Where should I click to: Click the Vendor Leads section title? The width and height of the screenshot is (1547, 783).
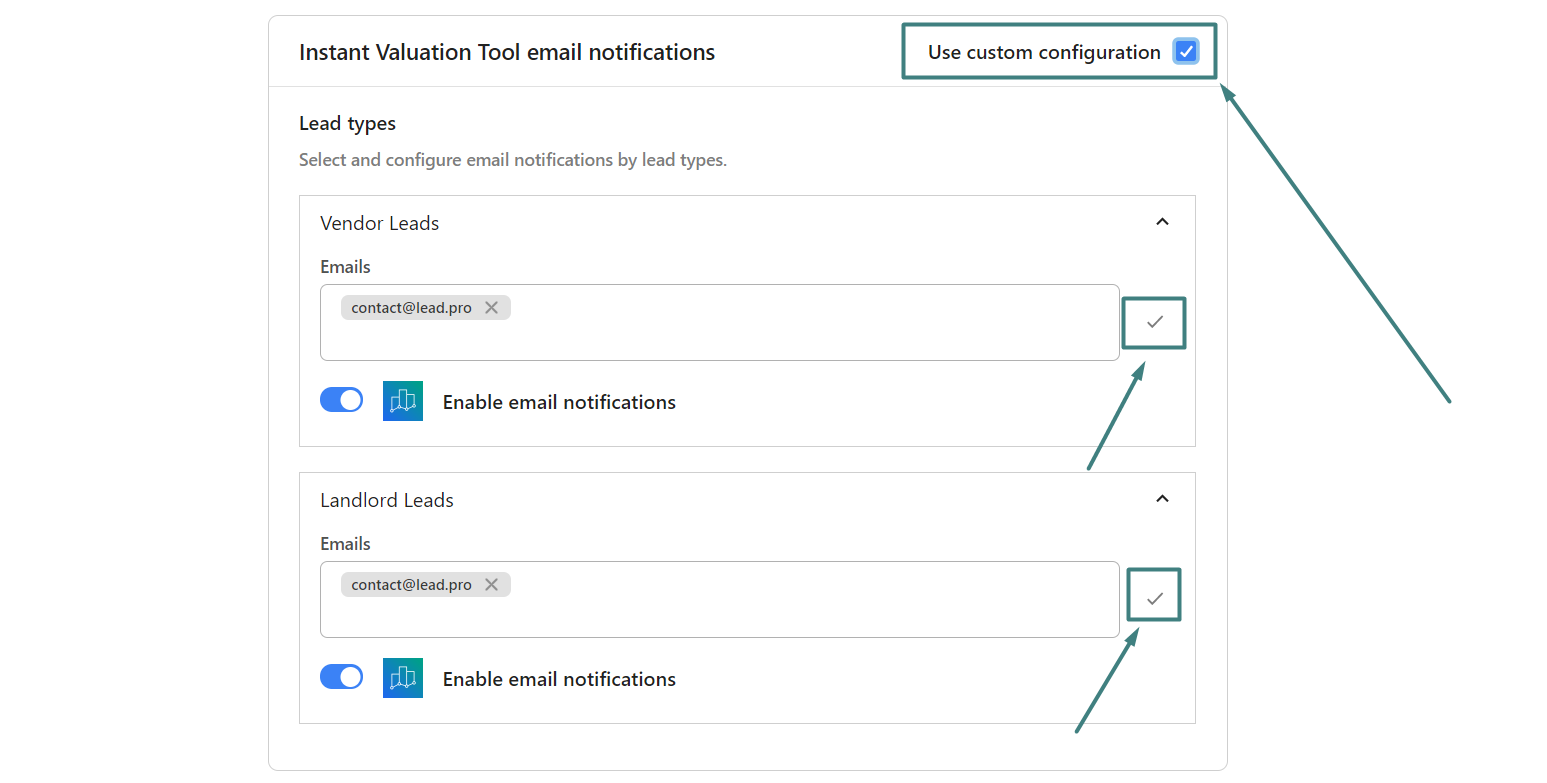[379, 223]
